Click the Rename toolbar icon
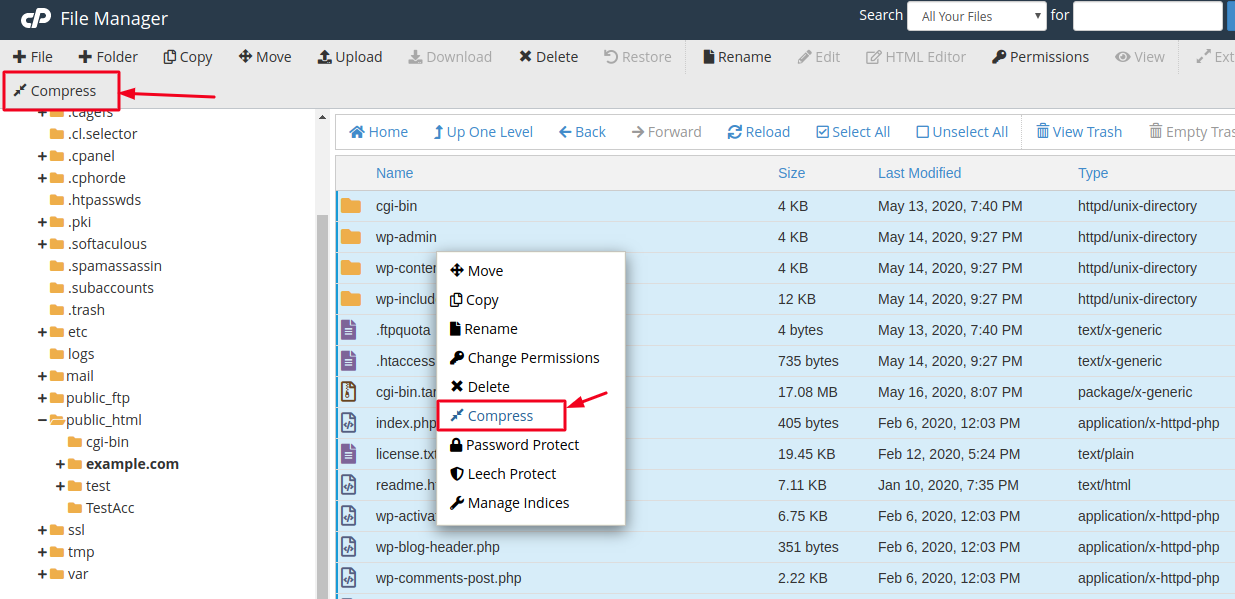 click(736, 56)
